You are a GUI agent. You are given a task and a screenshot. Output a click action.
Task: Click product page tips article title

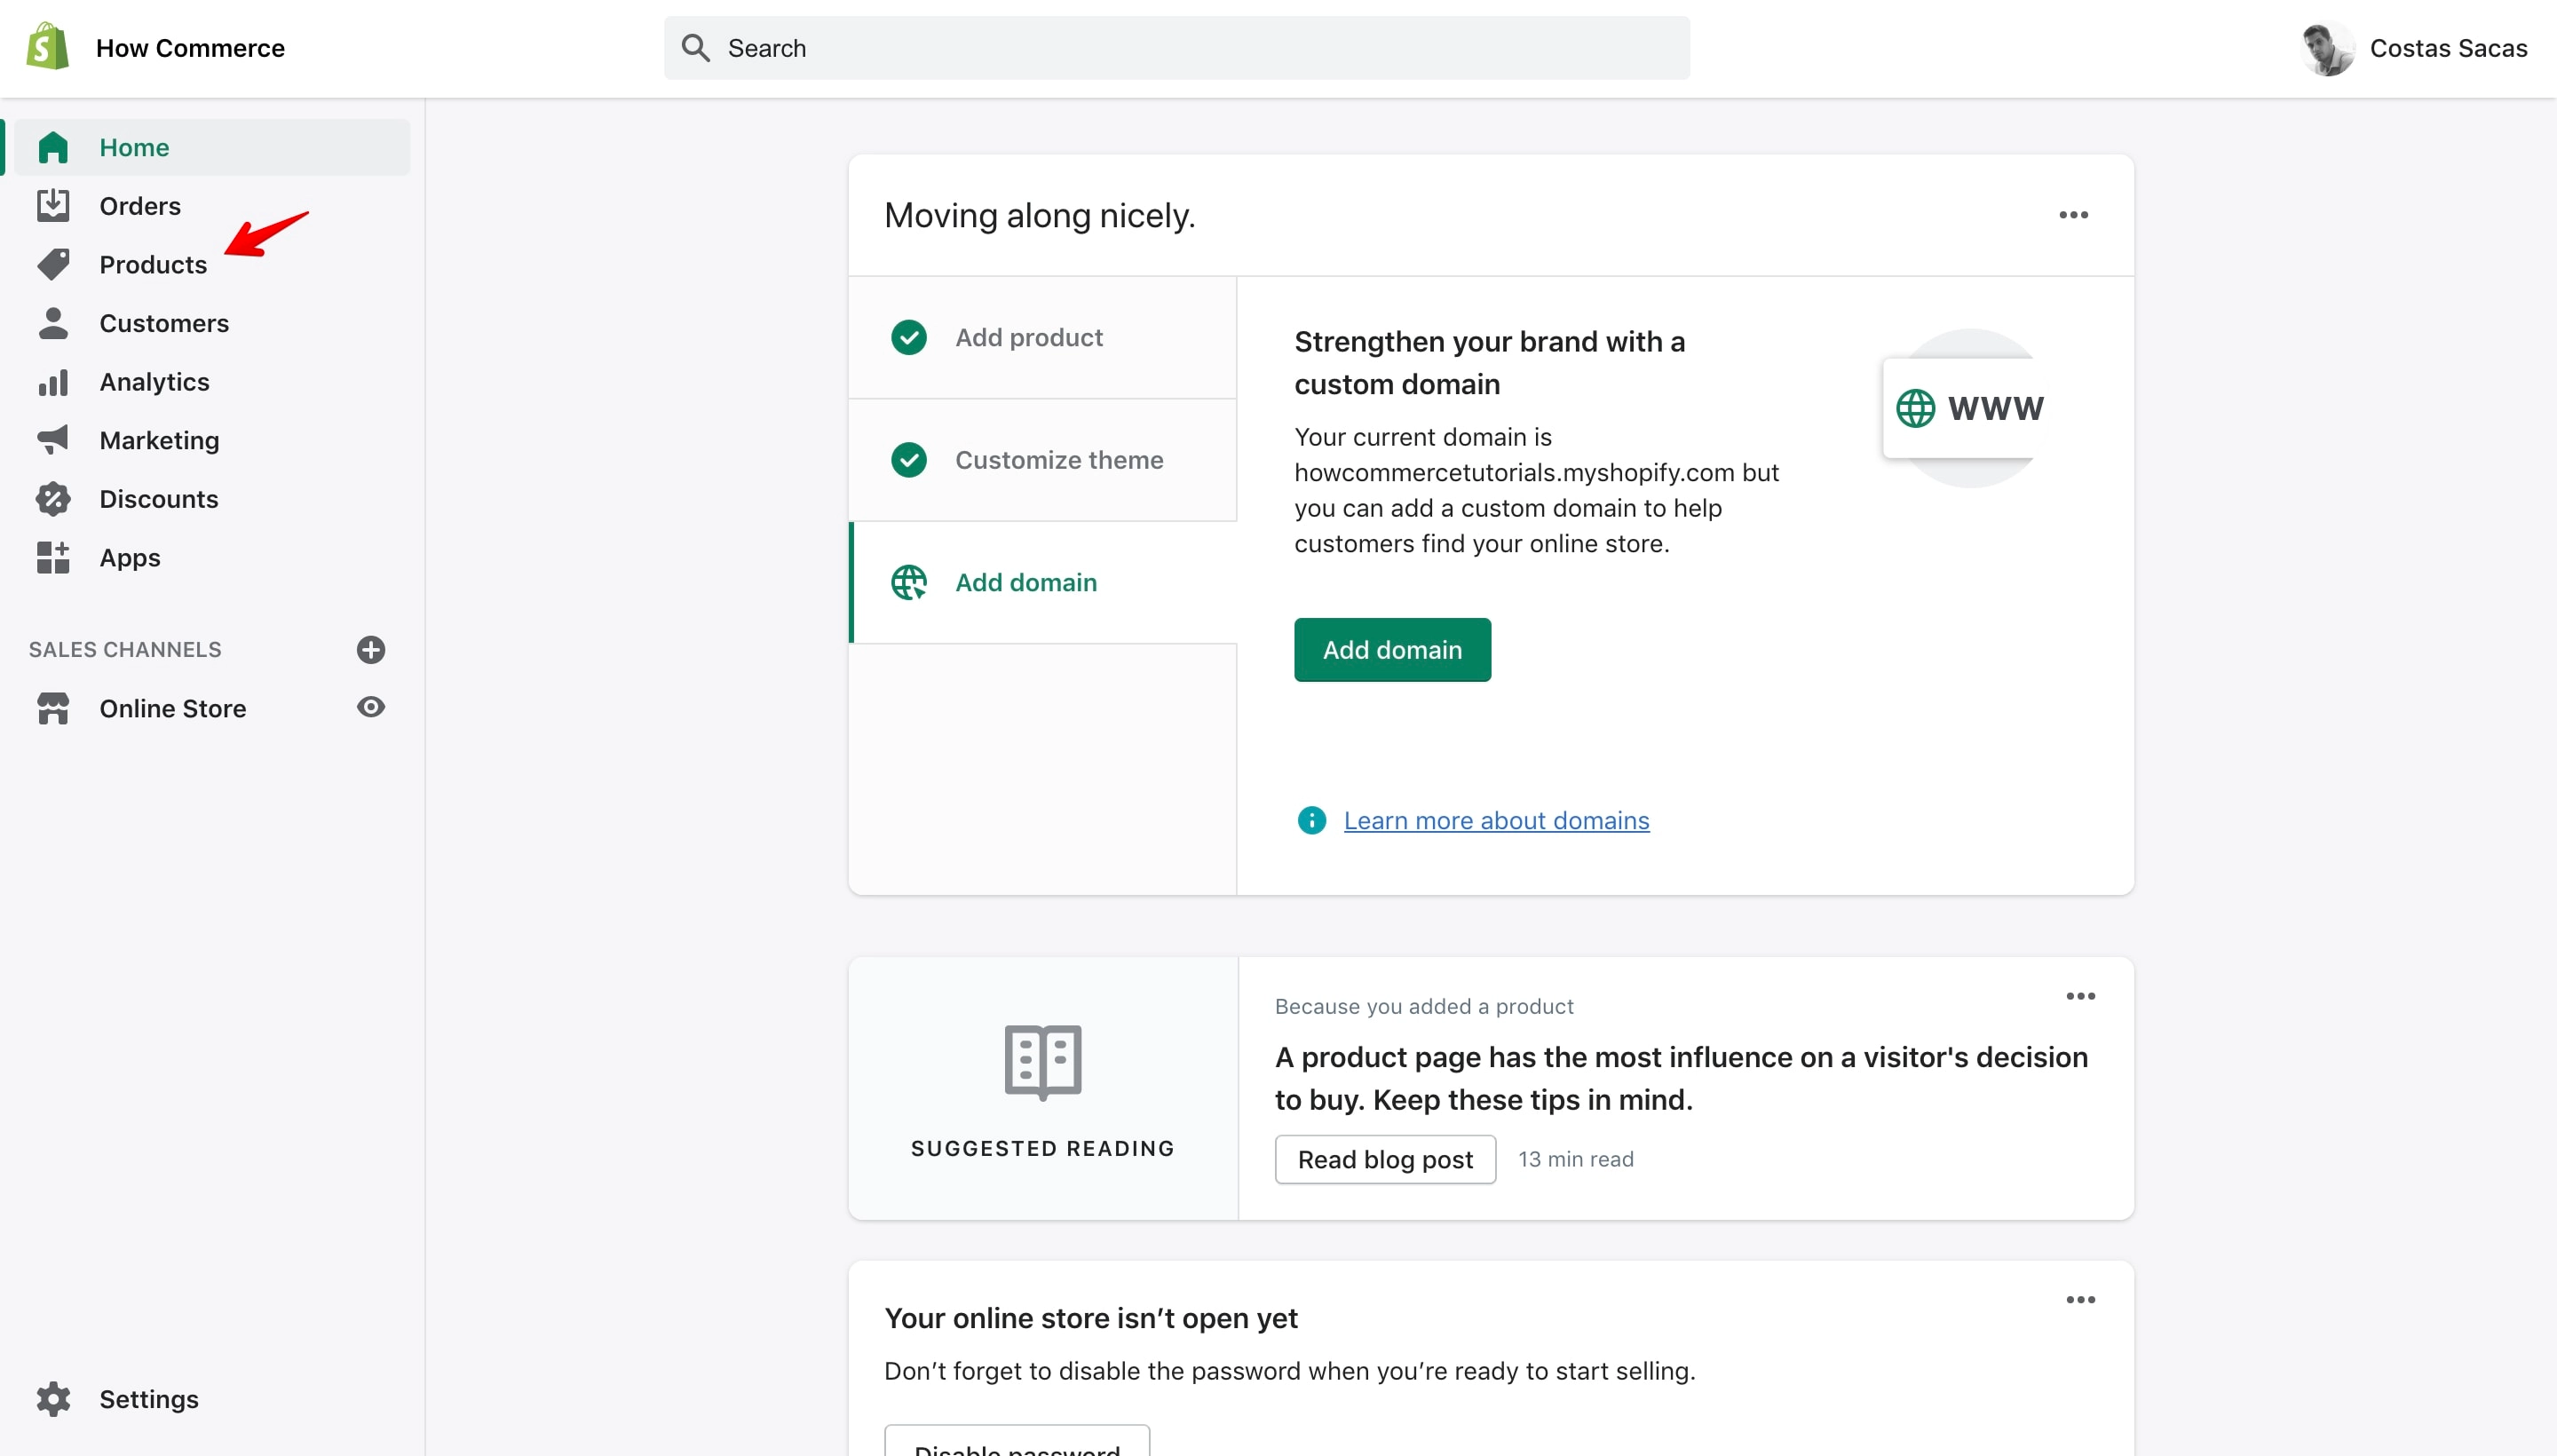click(1681, 1078)
